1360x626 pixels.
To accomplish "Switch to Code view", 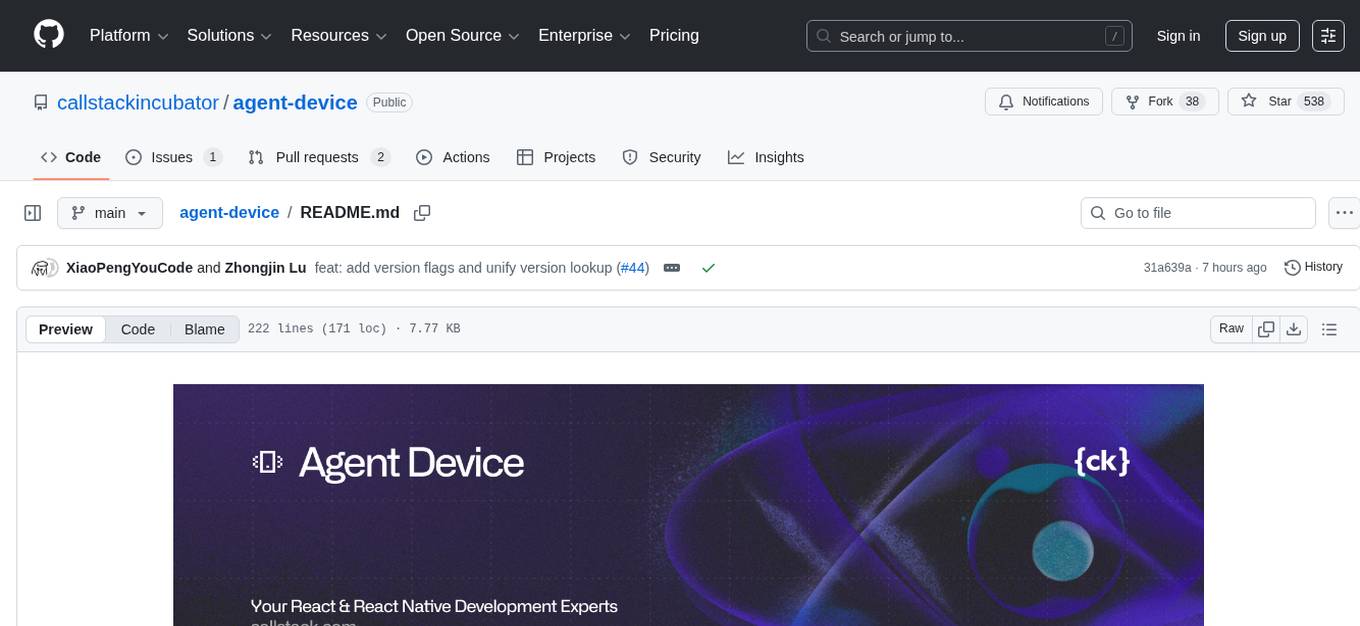I will [x=137, y=329].
